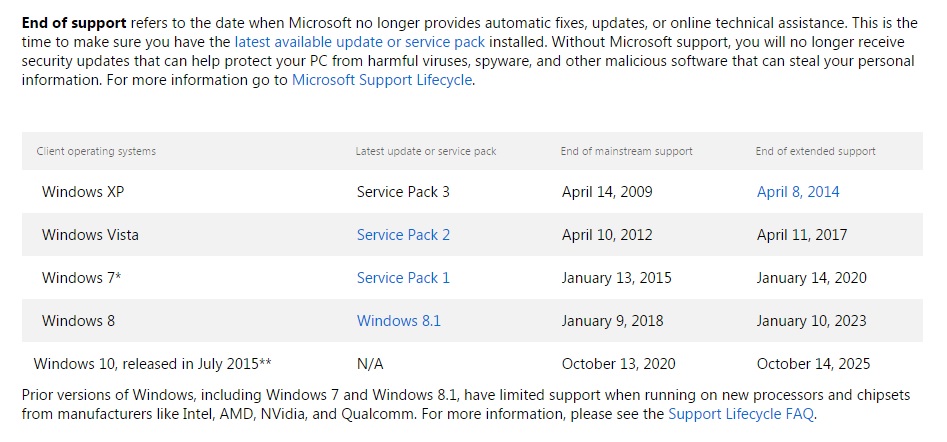
Task: Open the Service Pack 1 link for Windows 7
Action: coord(403,278)
